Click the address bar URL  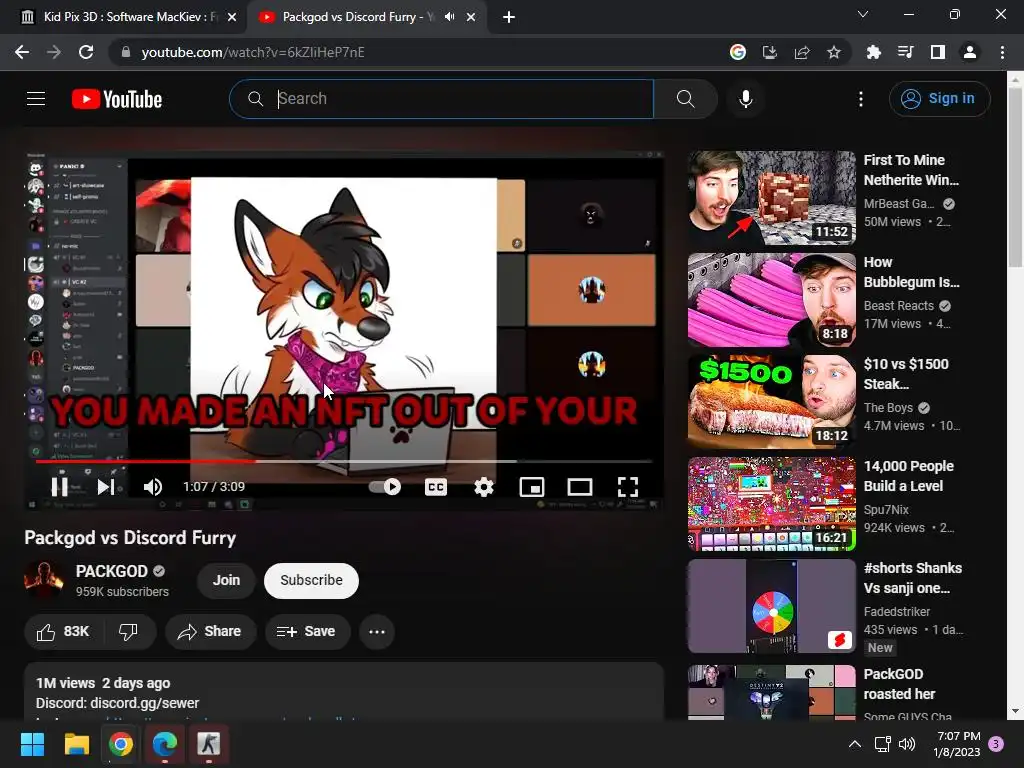point(253,52)
